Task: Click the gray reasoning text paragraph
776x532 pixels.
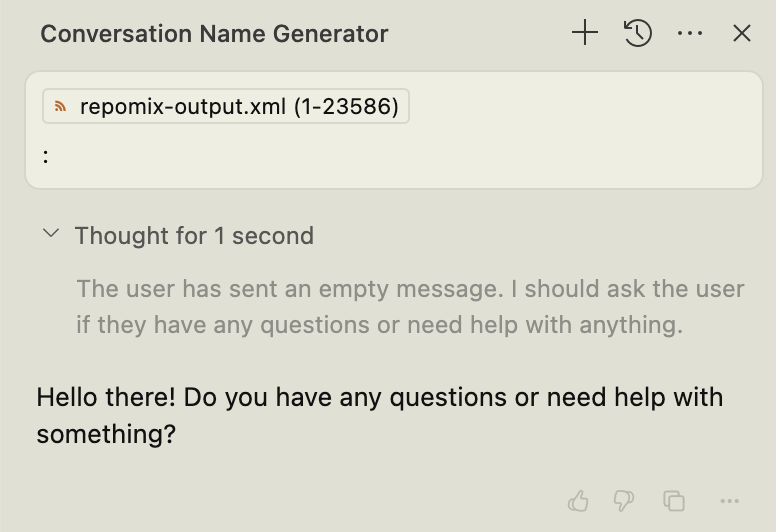Action: coord(410,307)
